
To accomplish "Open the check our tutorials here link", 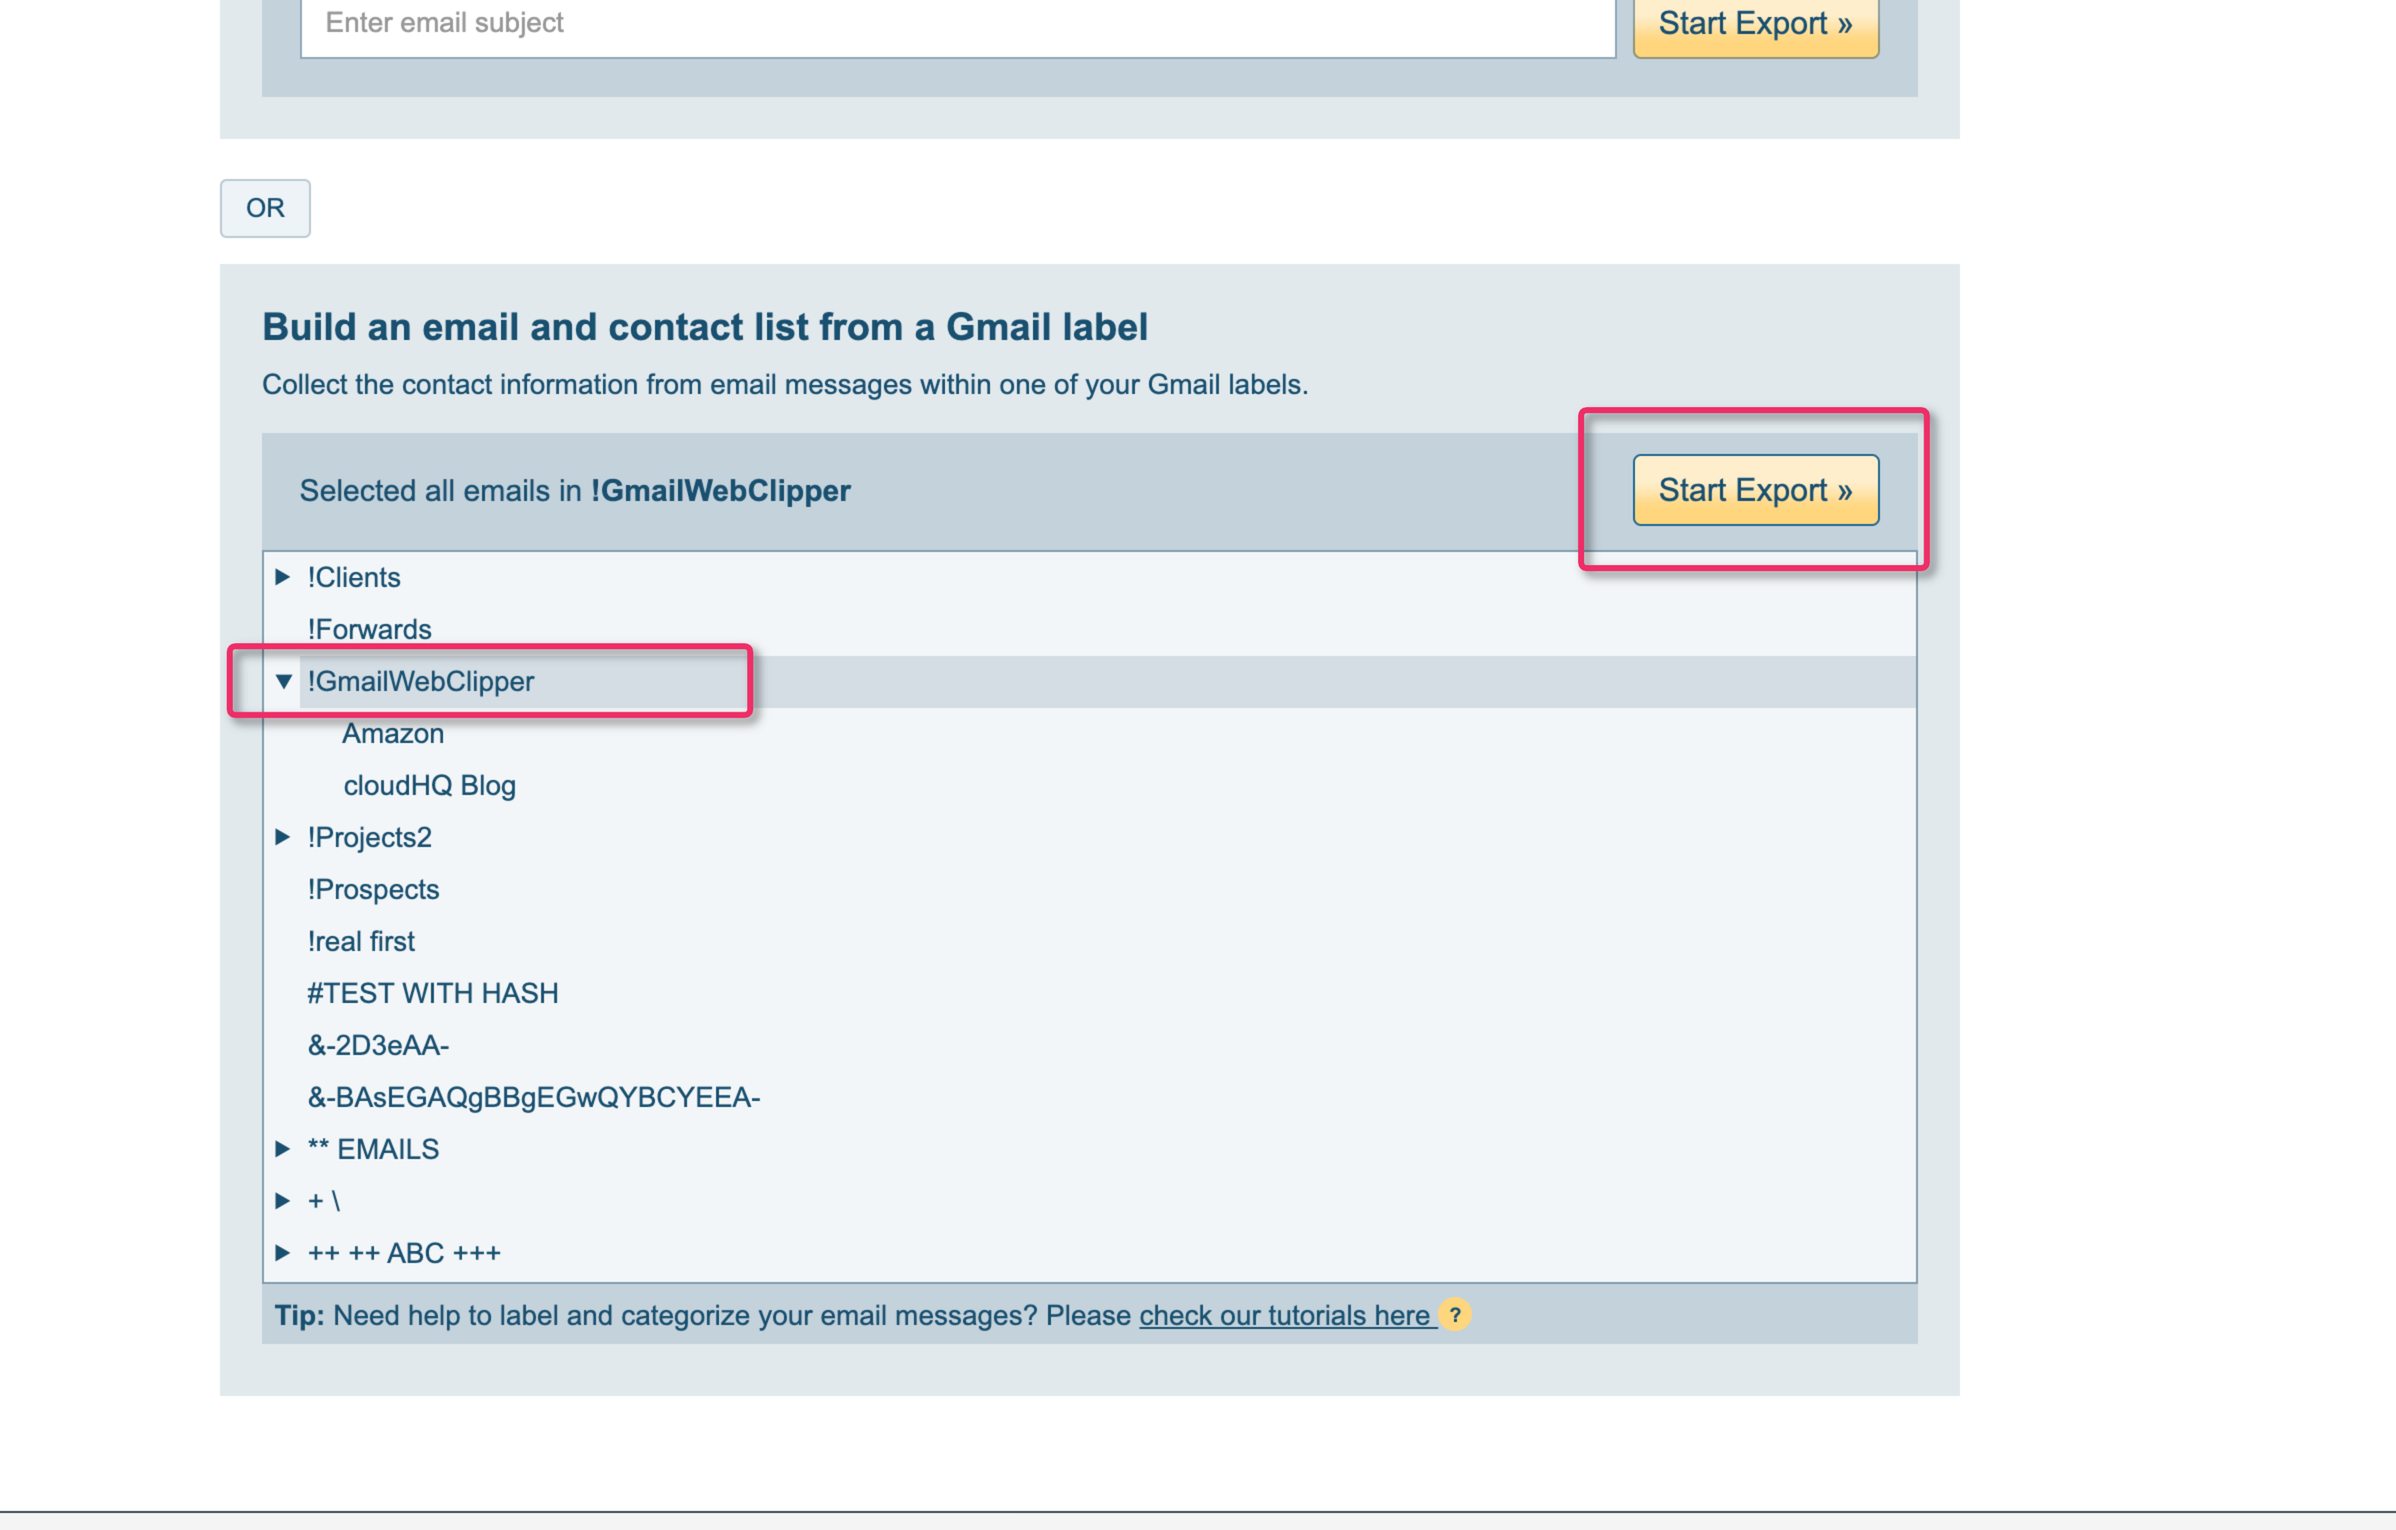I will [1285, 1315].
